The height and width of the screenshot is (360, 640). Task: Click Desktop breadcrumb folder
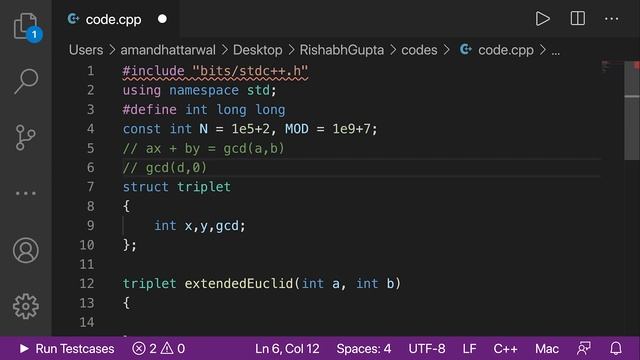pyautogui.click(x=258, y=50)
